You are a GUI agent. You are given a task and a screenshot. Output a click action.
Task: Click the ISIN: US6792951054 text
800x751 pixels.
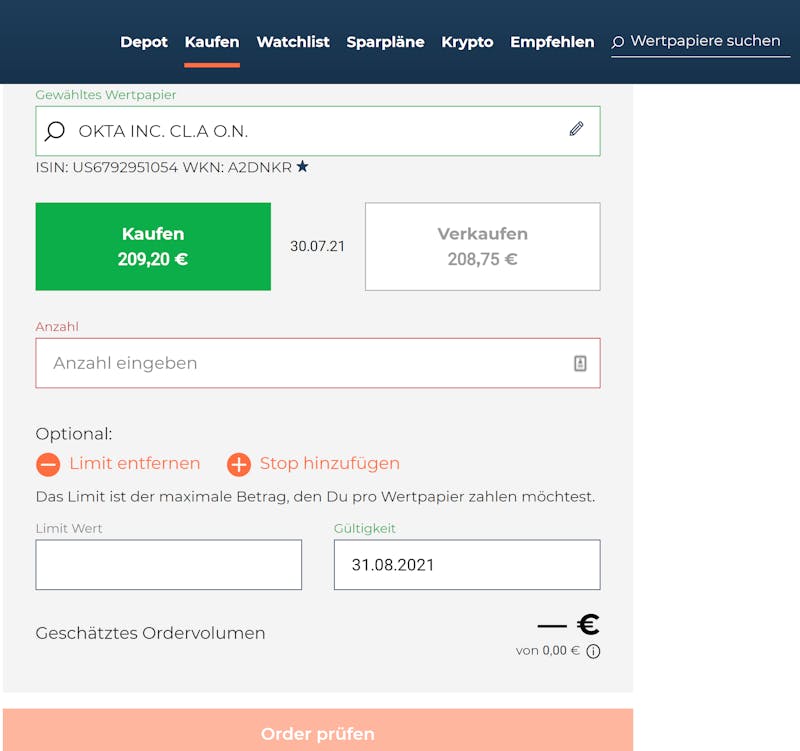point(107,167)
